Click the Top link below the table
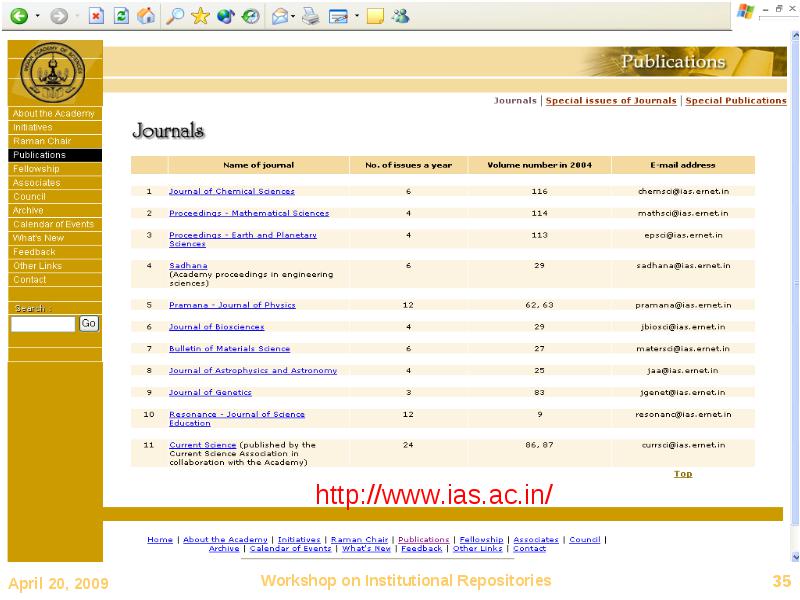 pos(683,474)
